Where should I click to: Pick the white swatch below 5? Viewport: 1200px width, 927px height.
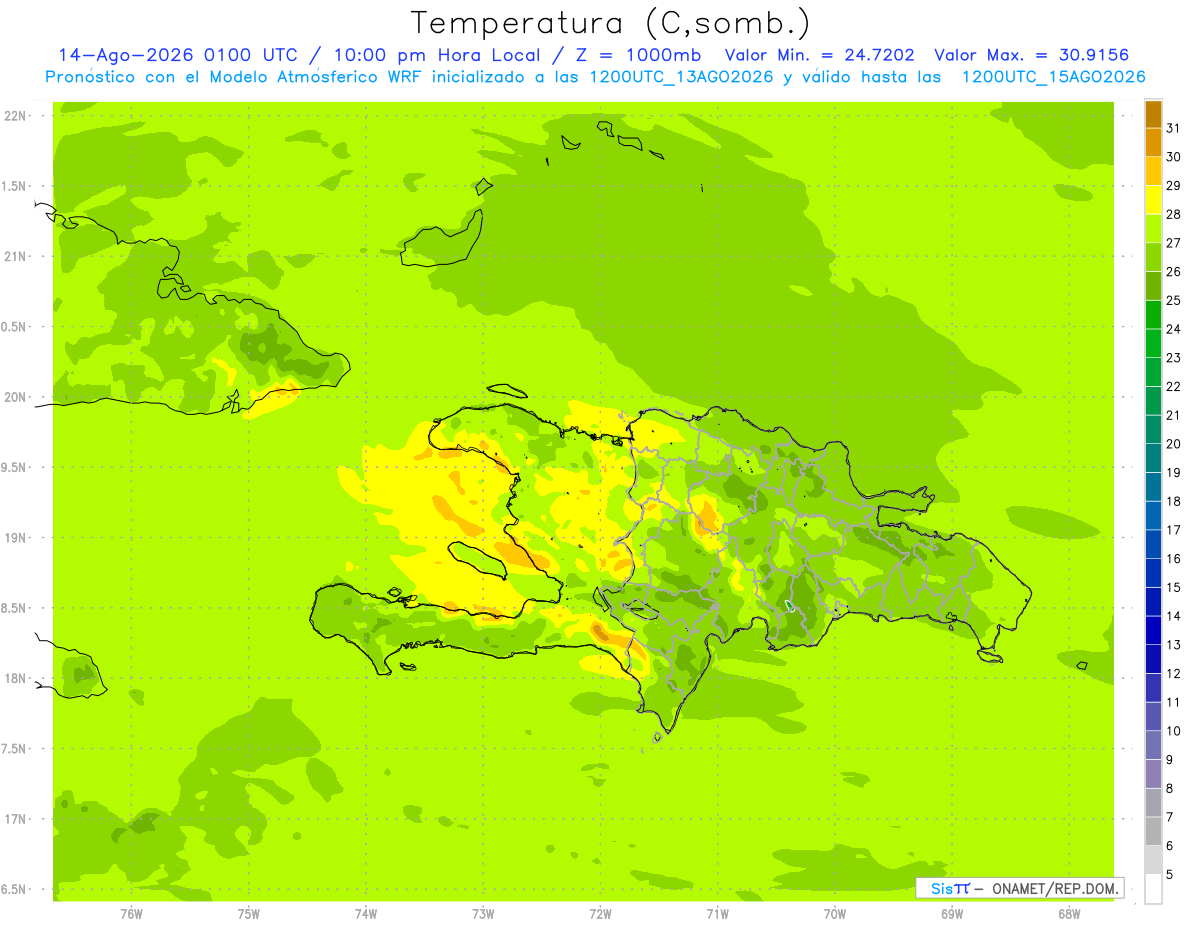(1153, 888)
